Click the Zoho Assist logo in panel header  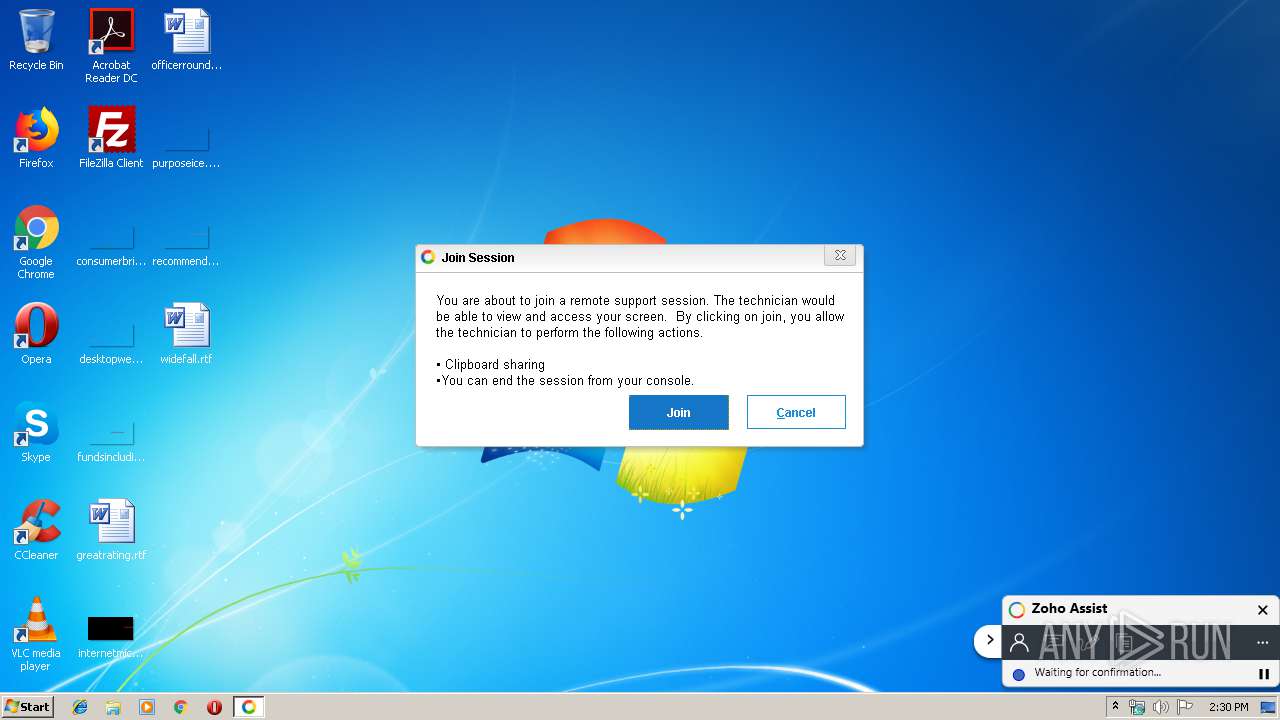[1017, 609]
